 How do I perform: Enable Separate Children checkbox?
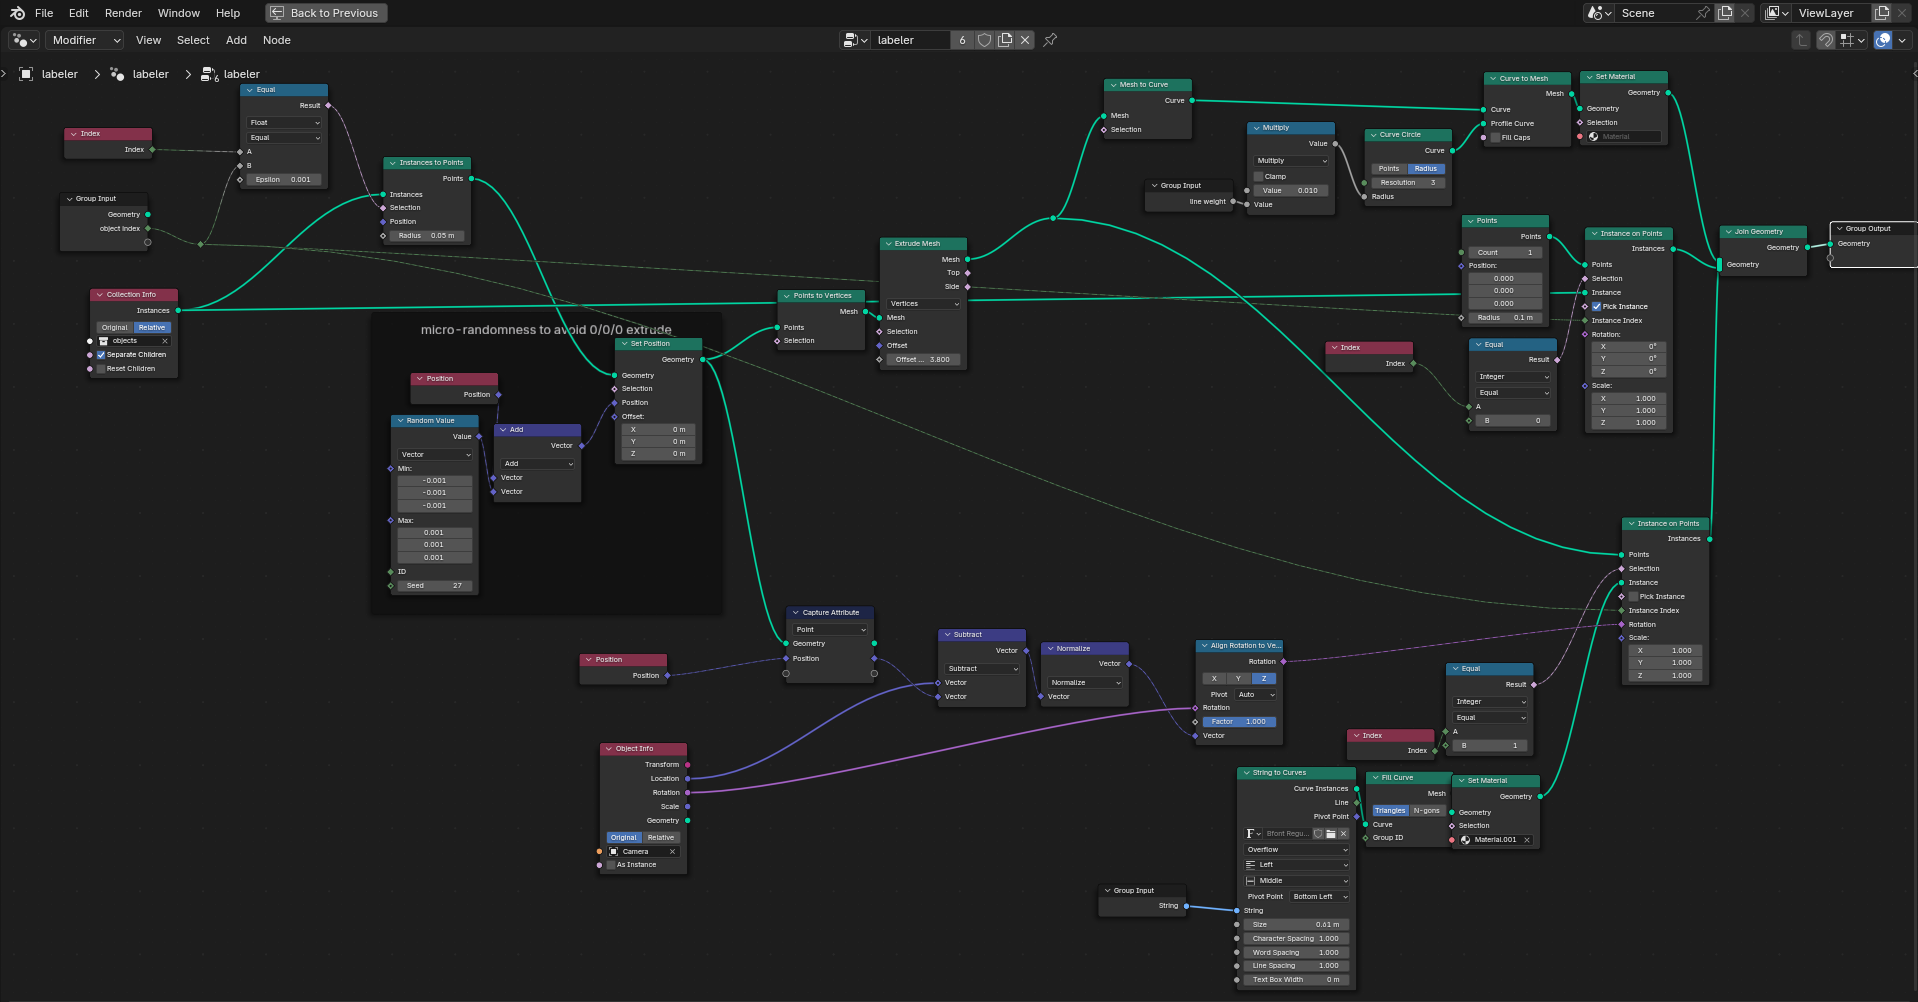[101, 355]
